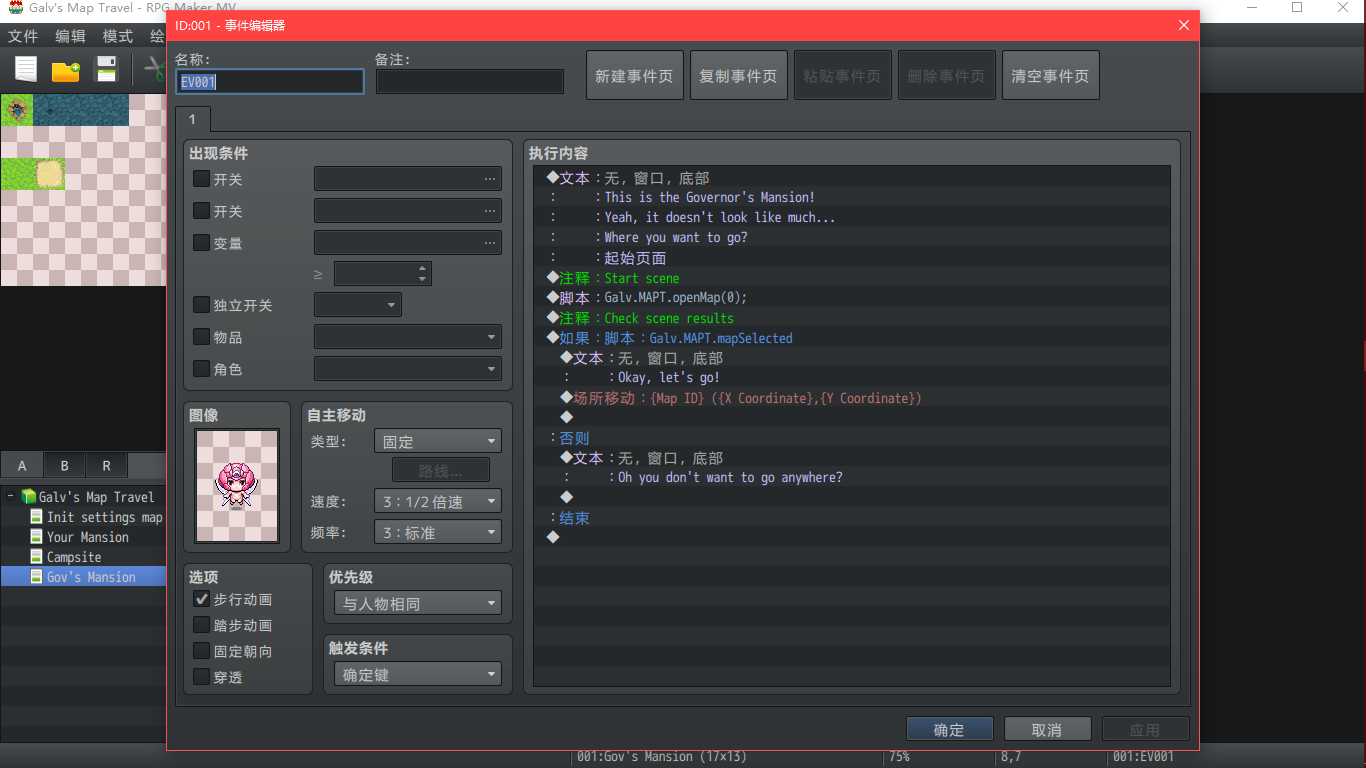Open the second 开关 switch selector field

(x=408, y=211)
